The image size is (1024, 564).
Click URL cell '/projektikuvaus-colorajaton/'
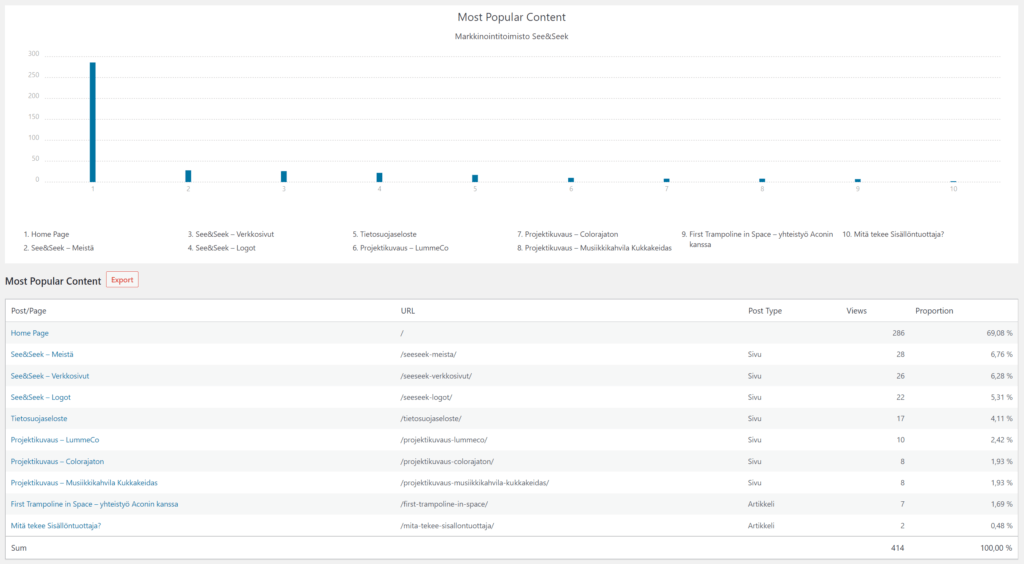point(447,462)
